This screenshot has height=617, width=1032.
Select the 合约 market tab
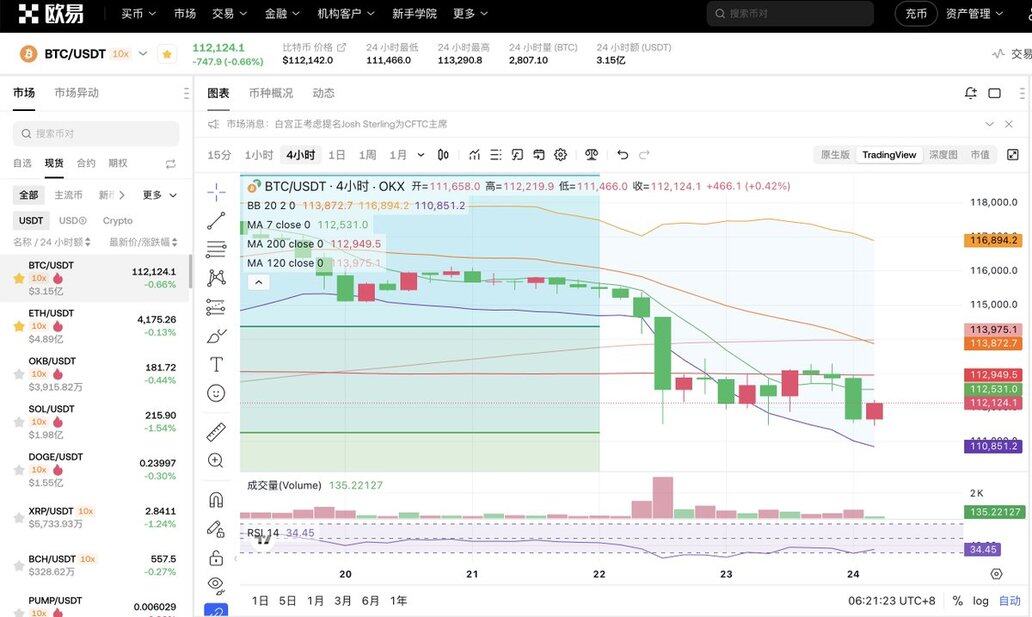pyautogui.click(x=86, y=163)
